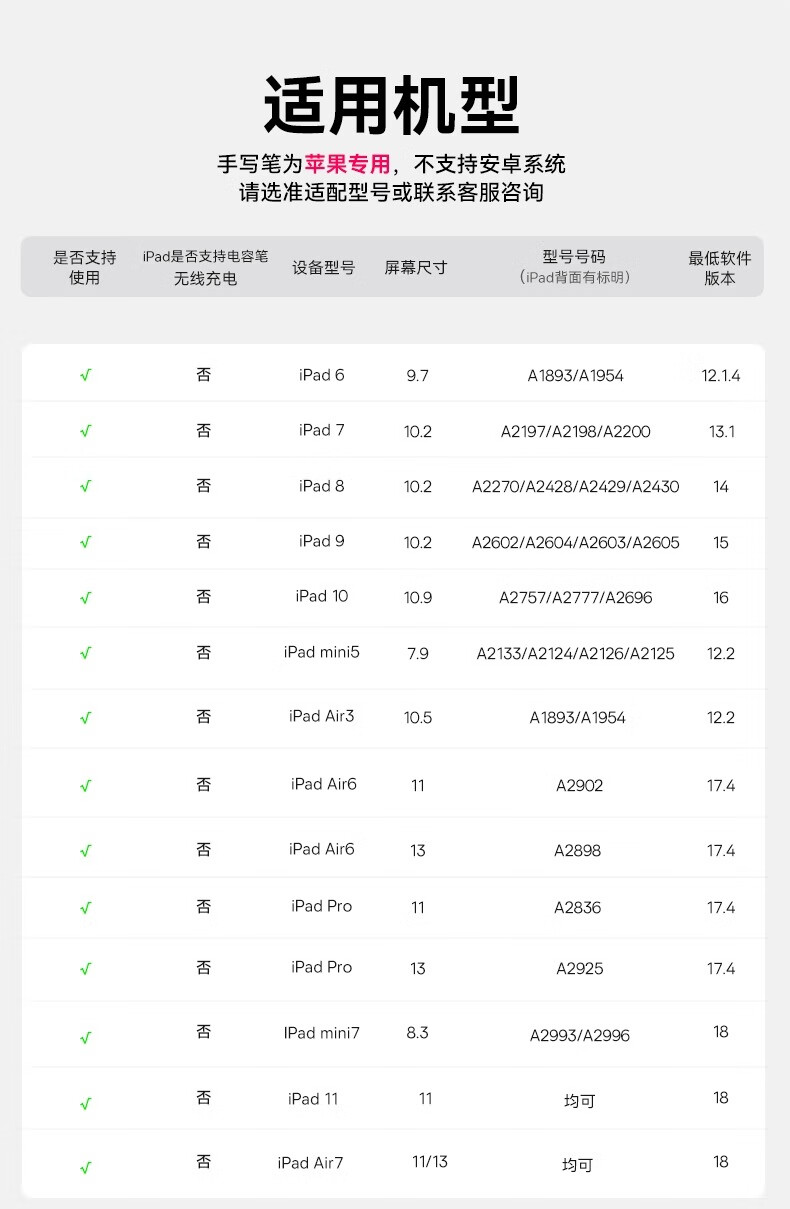Click the green checkmark in the iPad 11 row
This screenshot has width=790, height=1209.
(85, 1104)
